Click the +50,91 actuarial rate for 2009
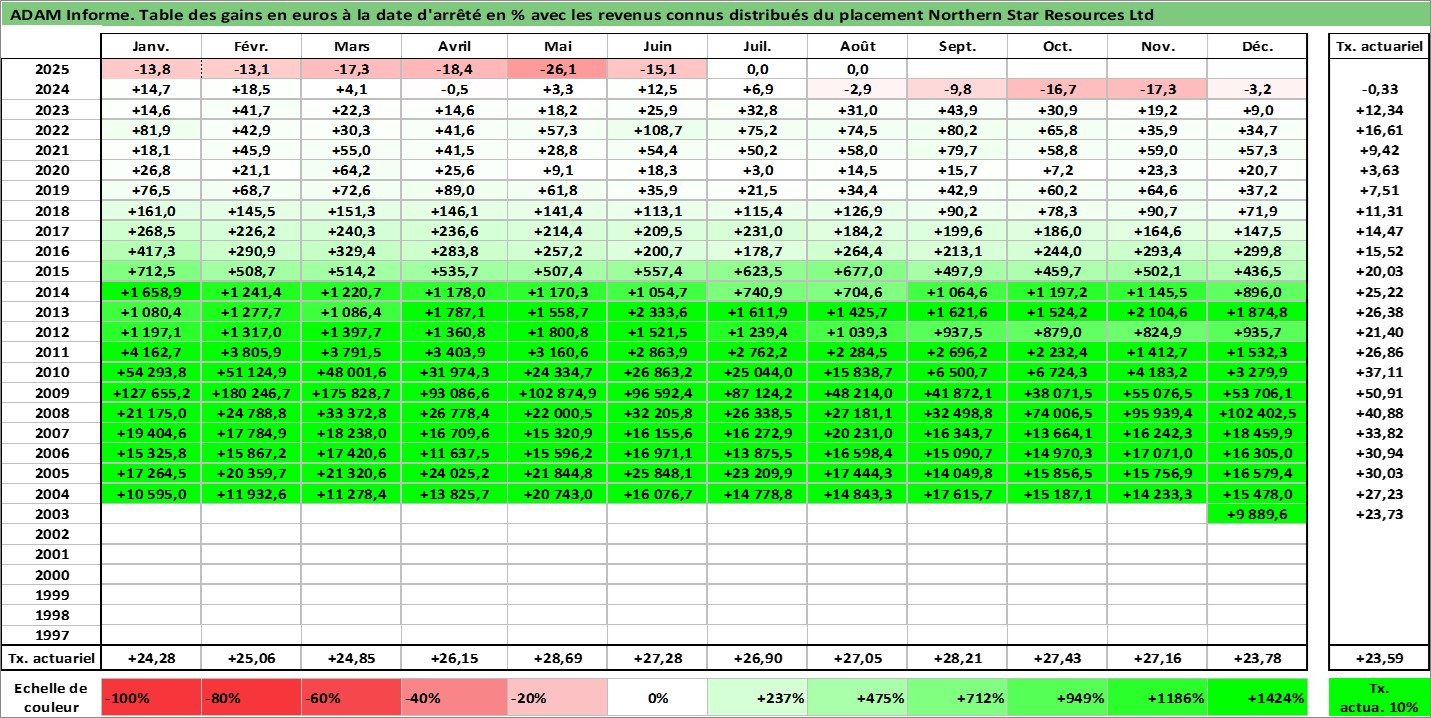1431x718 pixels. tap(1379, 393)
